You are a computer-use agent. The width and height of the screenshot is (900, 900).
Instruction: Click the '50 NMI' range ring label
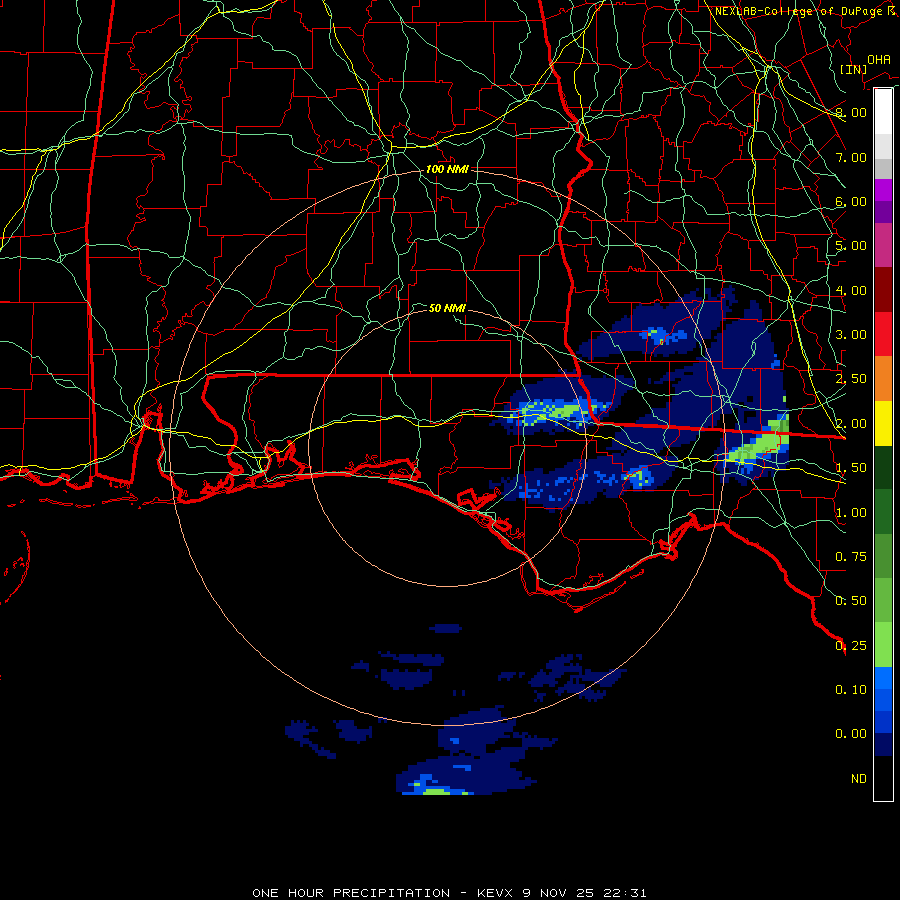pos(447,308)
